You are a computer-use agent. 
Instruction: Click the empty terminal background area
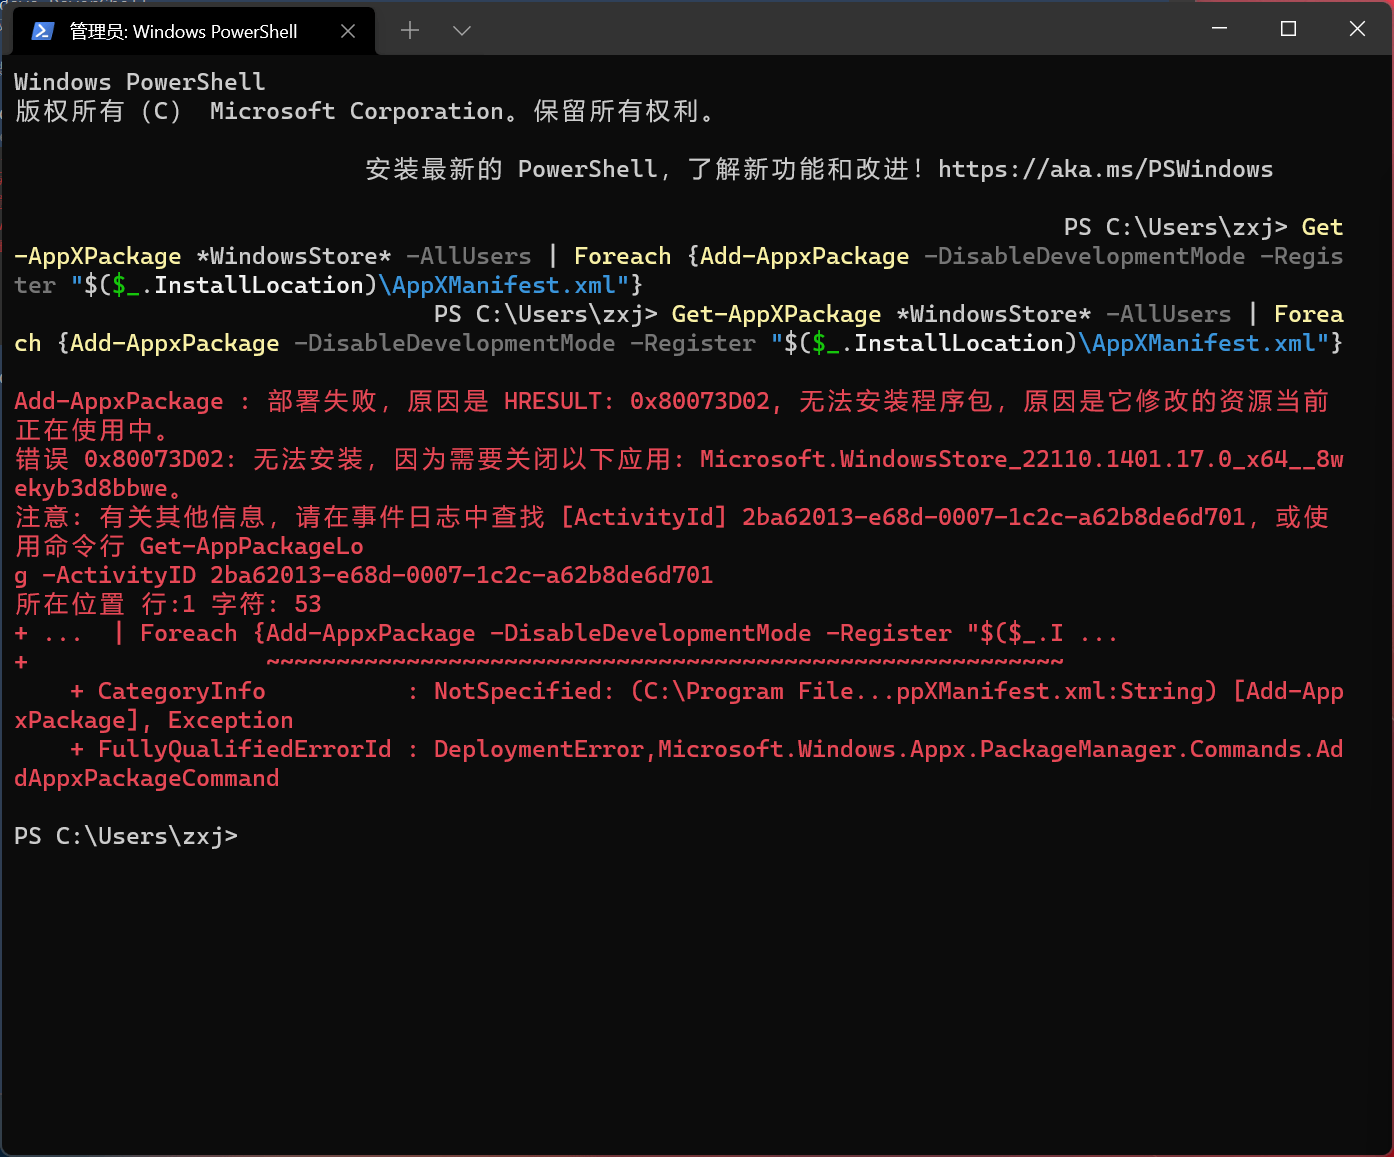700,1000
